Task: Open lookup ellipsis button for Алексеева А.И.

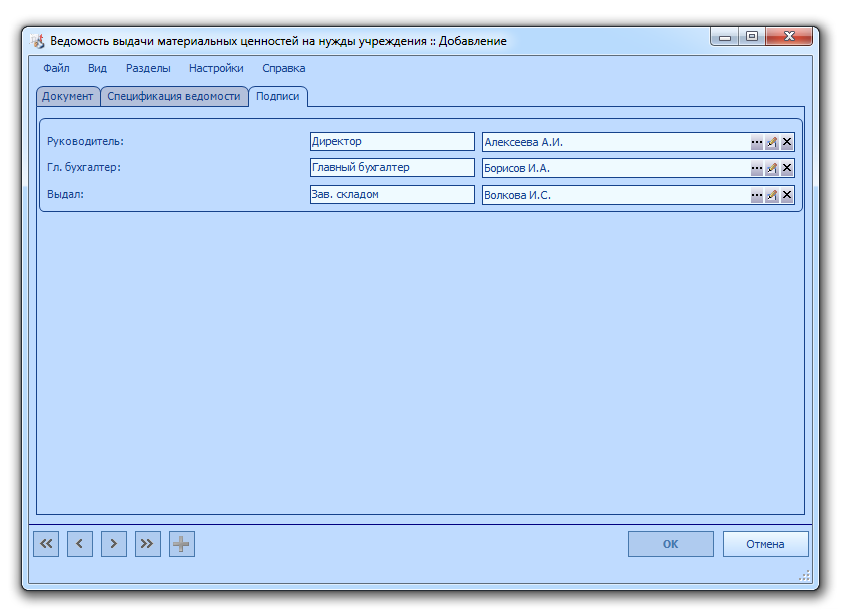Action: 757,142
